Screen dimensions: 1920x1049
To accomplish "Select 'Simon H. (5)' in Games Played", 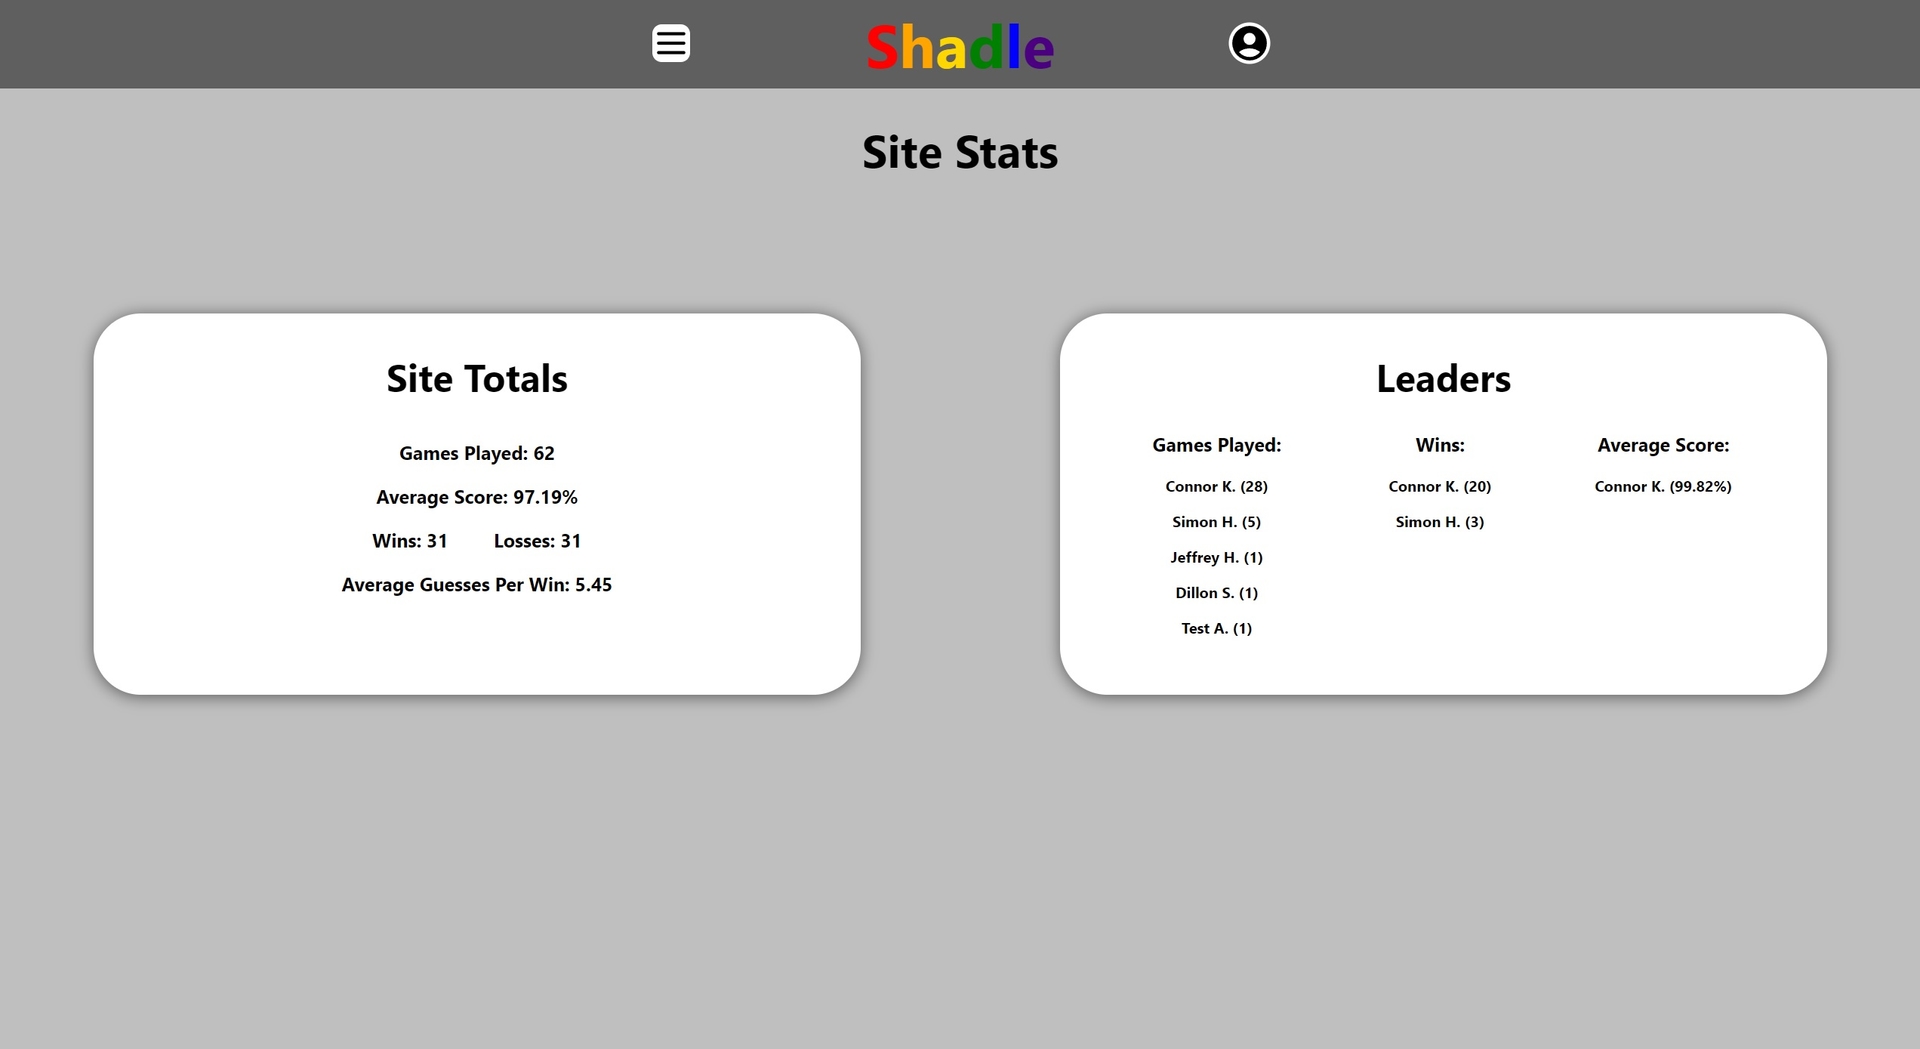I will [x=1216, y=522].
